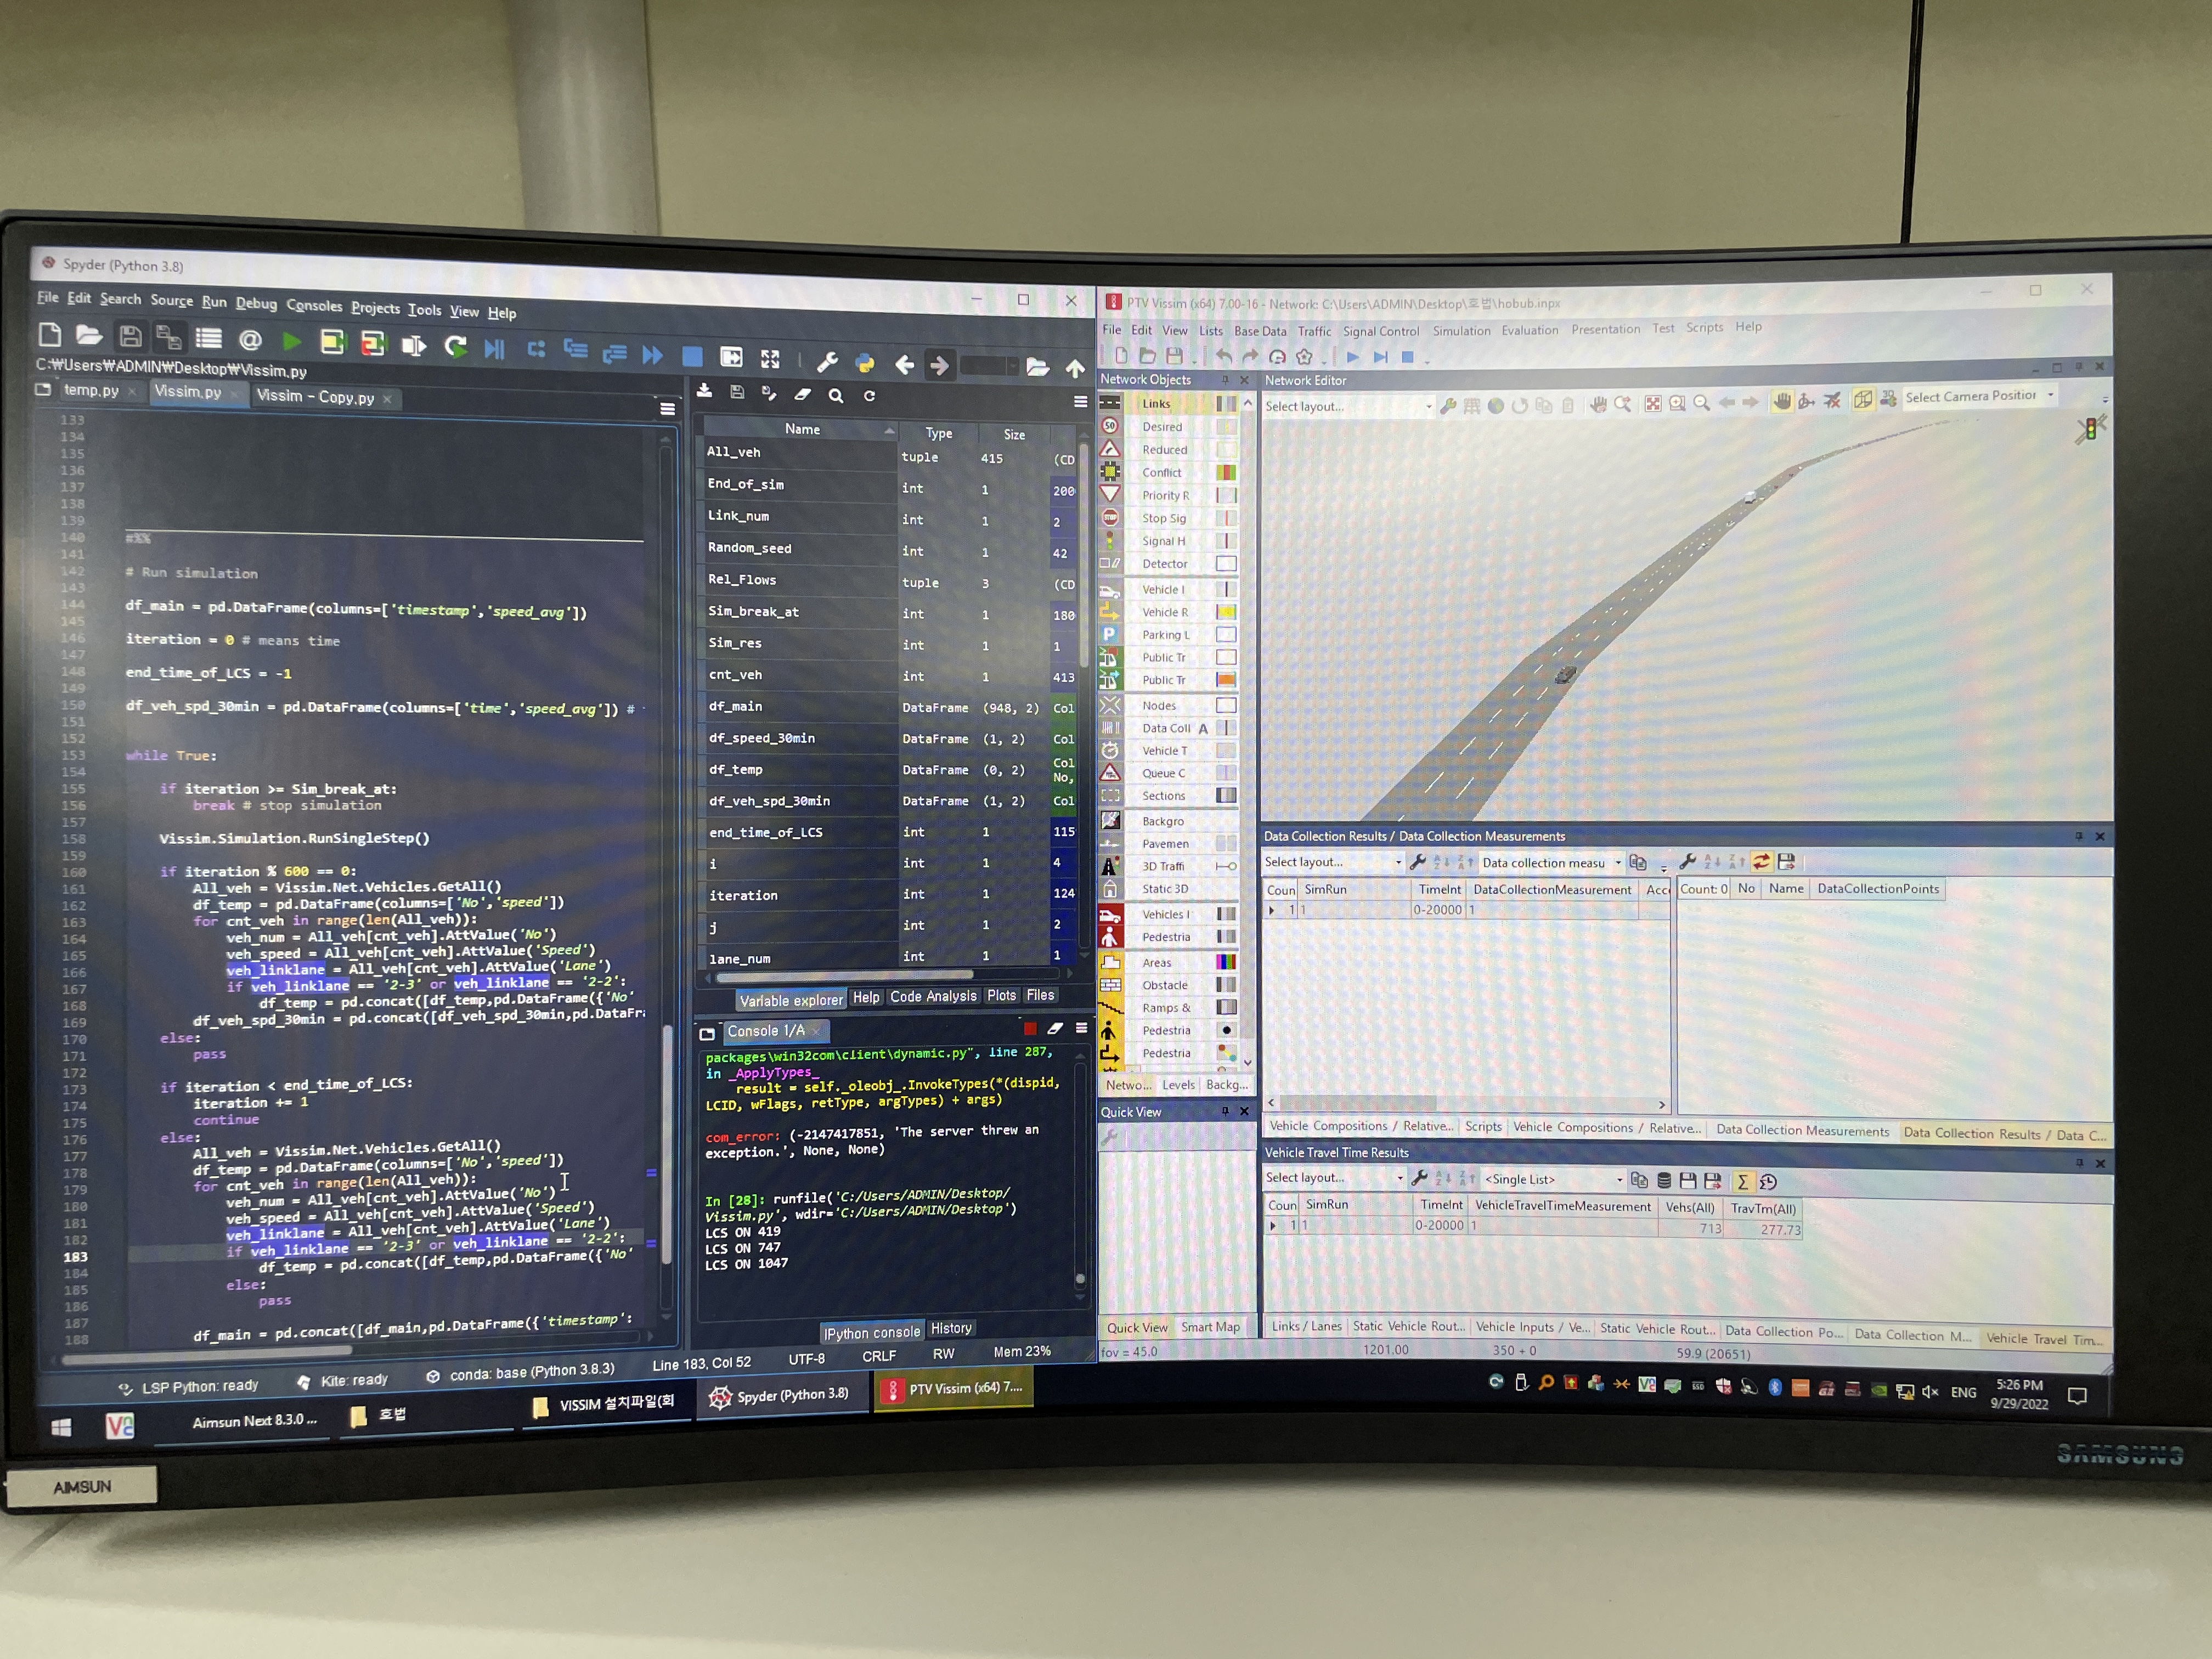Click the TravTm(All) column header
The image size is (2212, 1659).
click(x=1763, y=1208)
